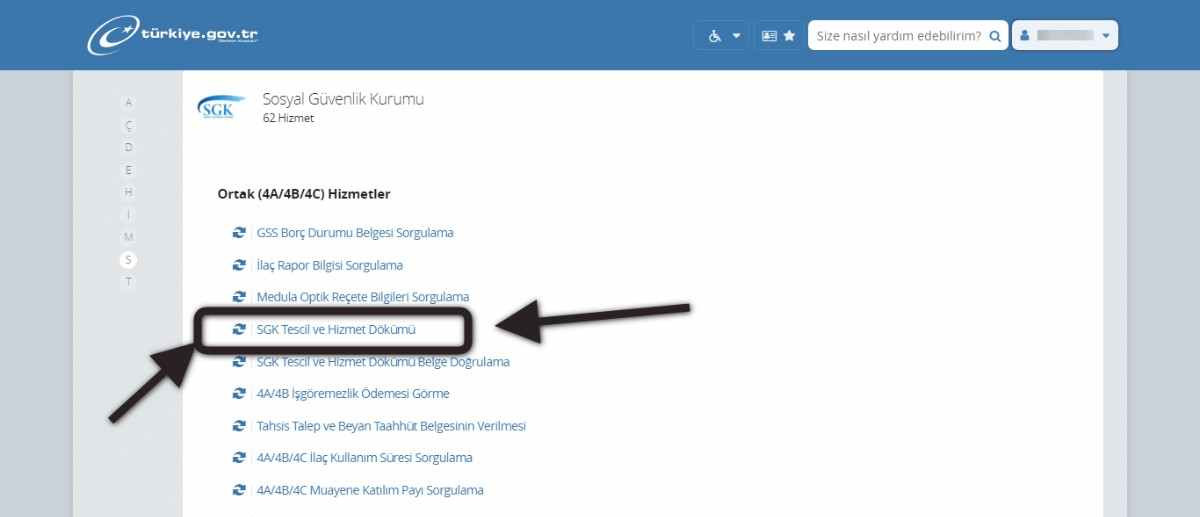This screenshot has height=517, width=1200.
Task: Open İlaç Rapor Bilgisi Sorgulama
Action: coord(330,265)
